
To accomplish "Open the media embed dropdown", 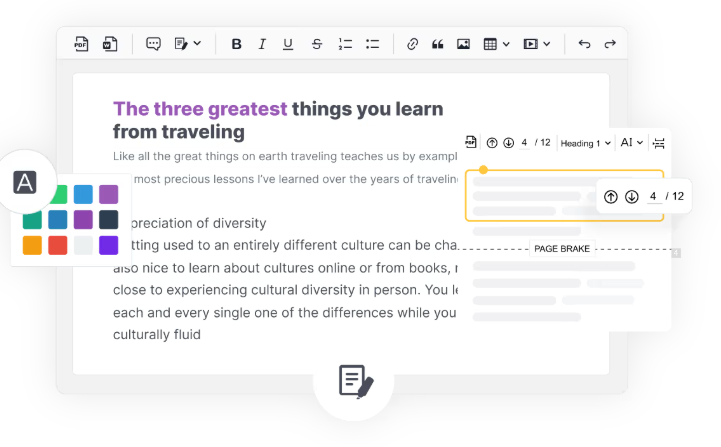I will tap(537, 44).
